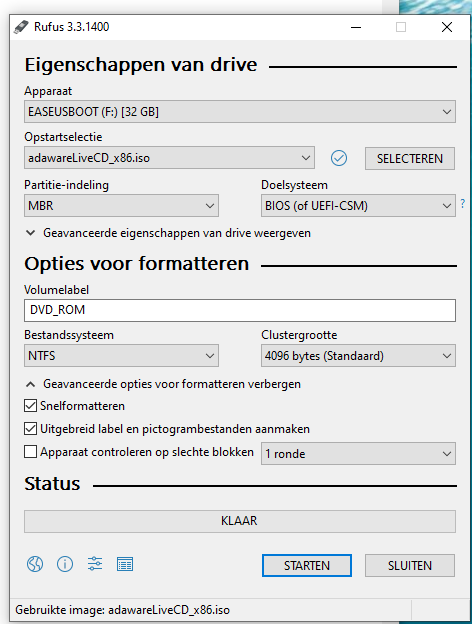
Task: Click the Rufus USB title icon
Action: 21,27
